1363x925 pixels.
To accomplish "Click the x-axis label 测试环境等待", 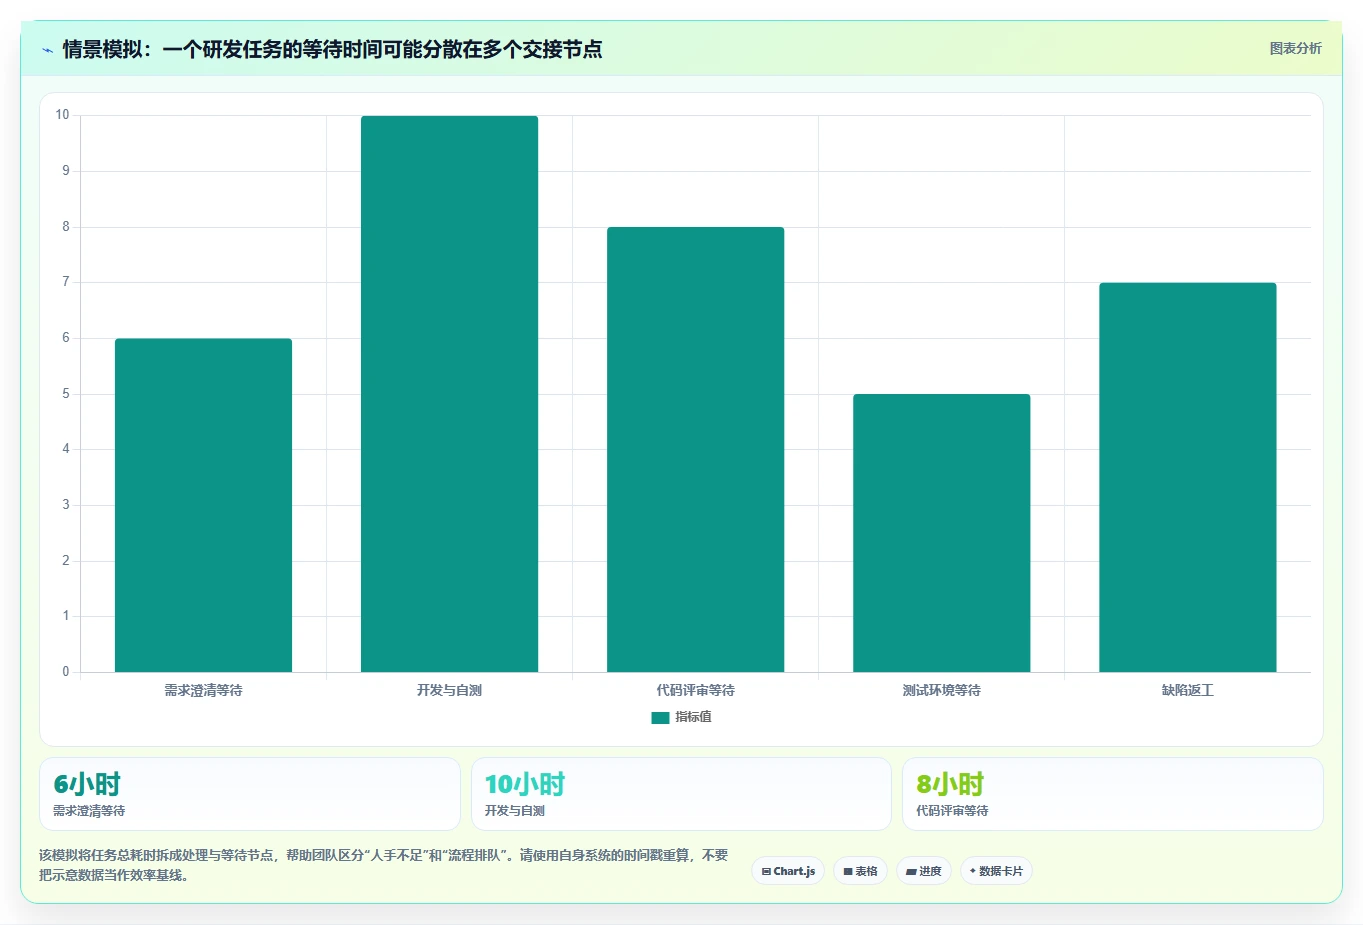I will click(x=941, y=690).
